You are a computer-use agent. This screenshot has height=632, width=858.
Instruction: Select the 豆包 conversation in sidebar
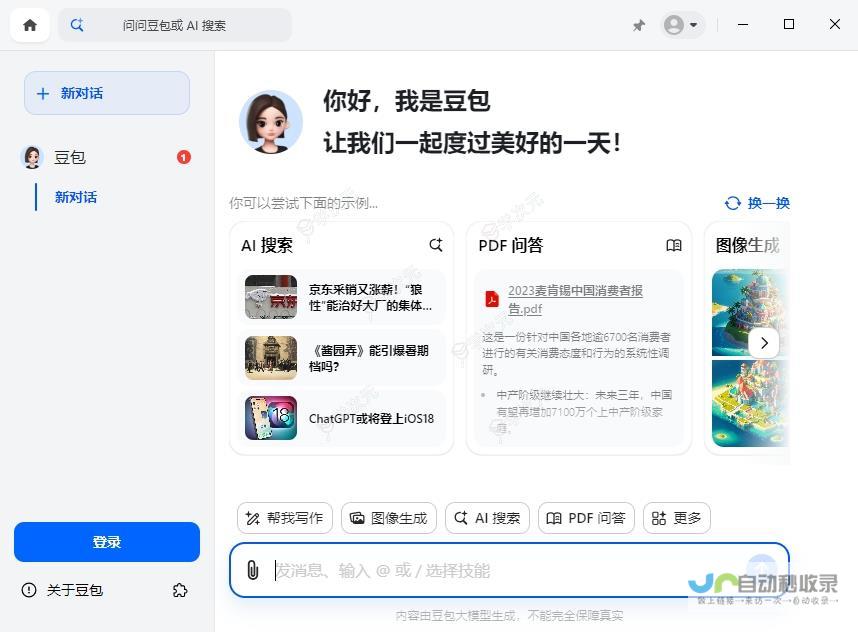click(x=106, y=158)
